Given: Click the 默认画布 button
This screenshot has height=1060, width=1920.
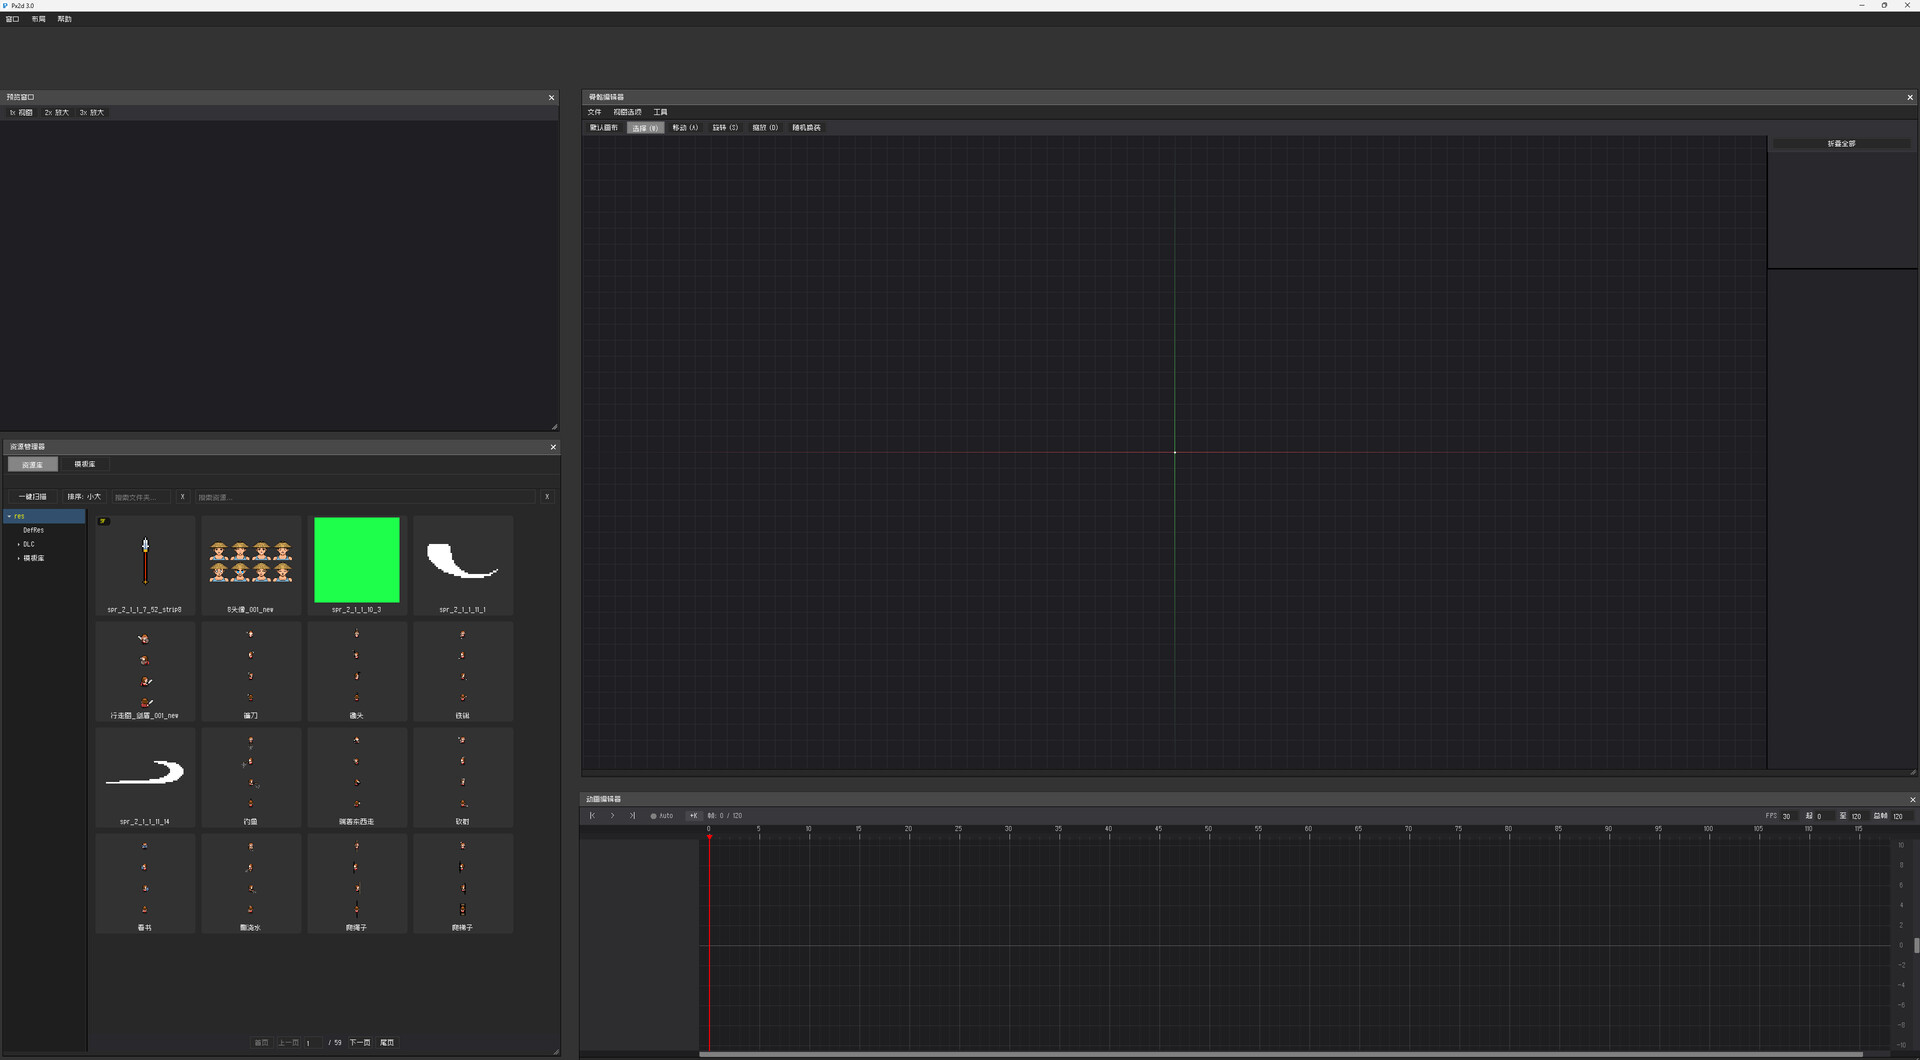Looking at the screenshot, I should point(604,128).
